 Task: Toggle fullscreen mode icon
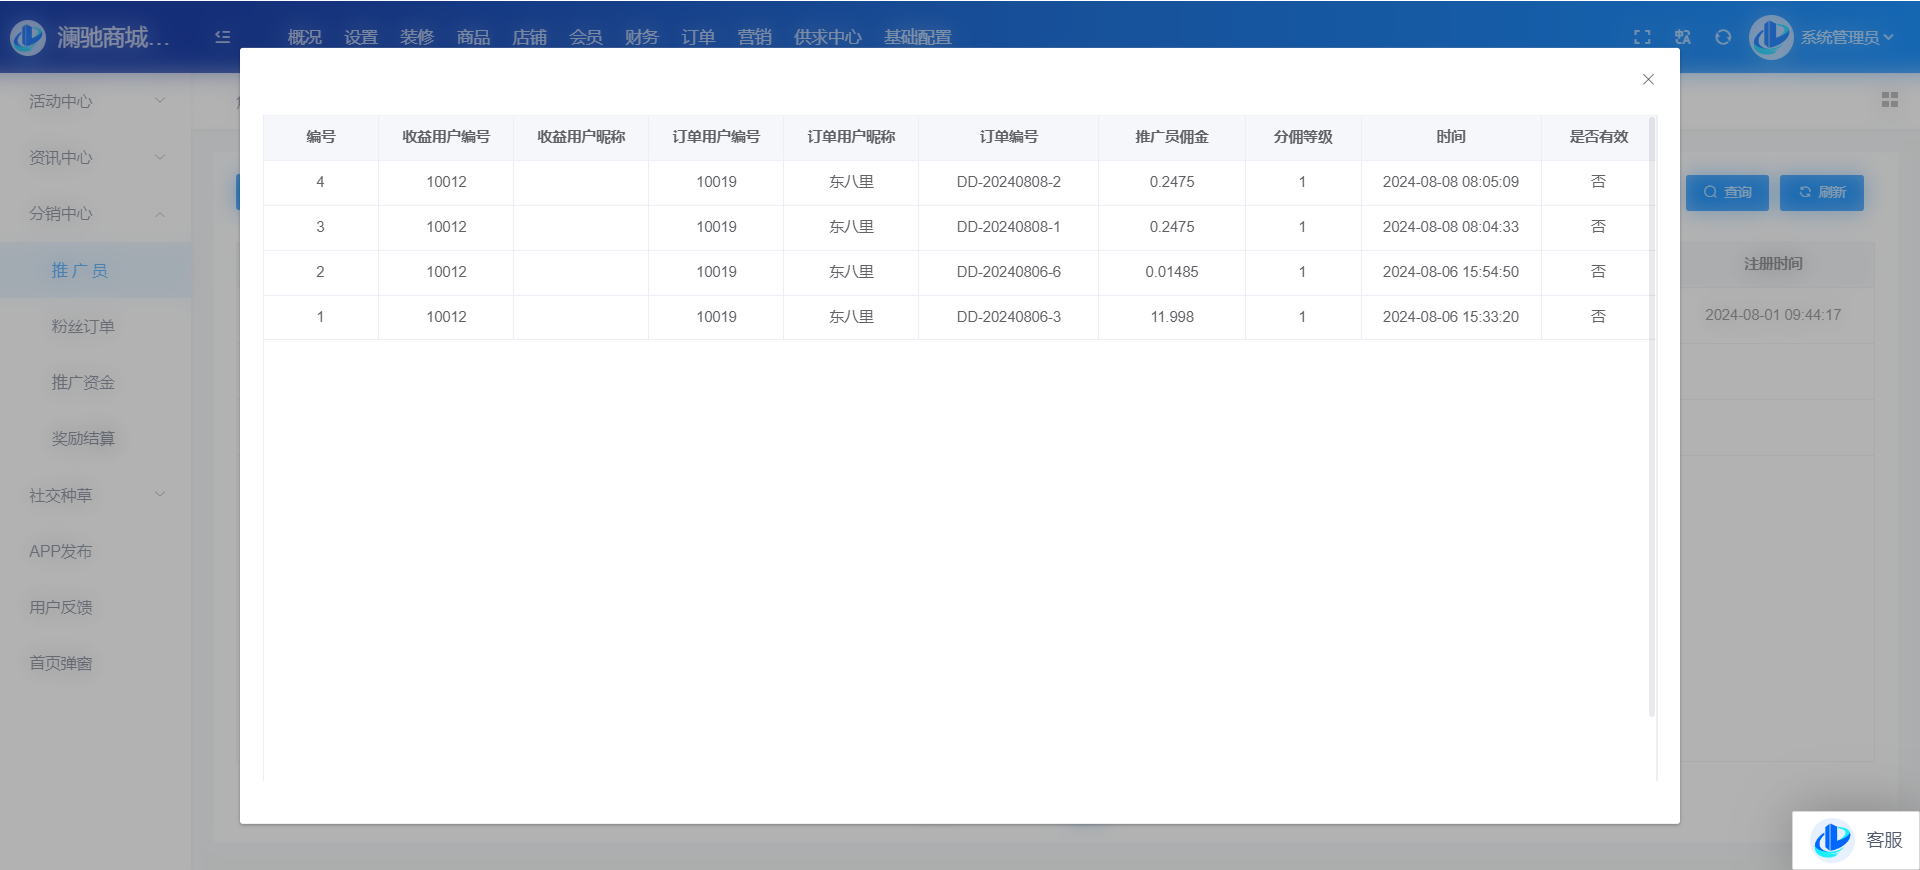tap(1642, 37)
